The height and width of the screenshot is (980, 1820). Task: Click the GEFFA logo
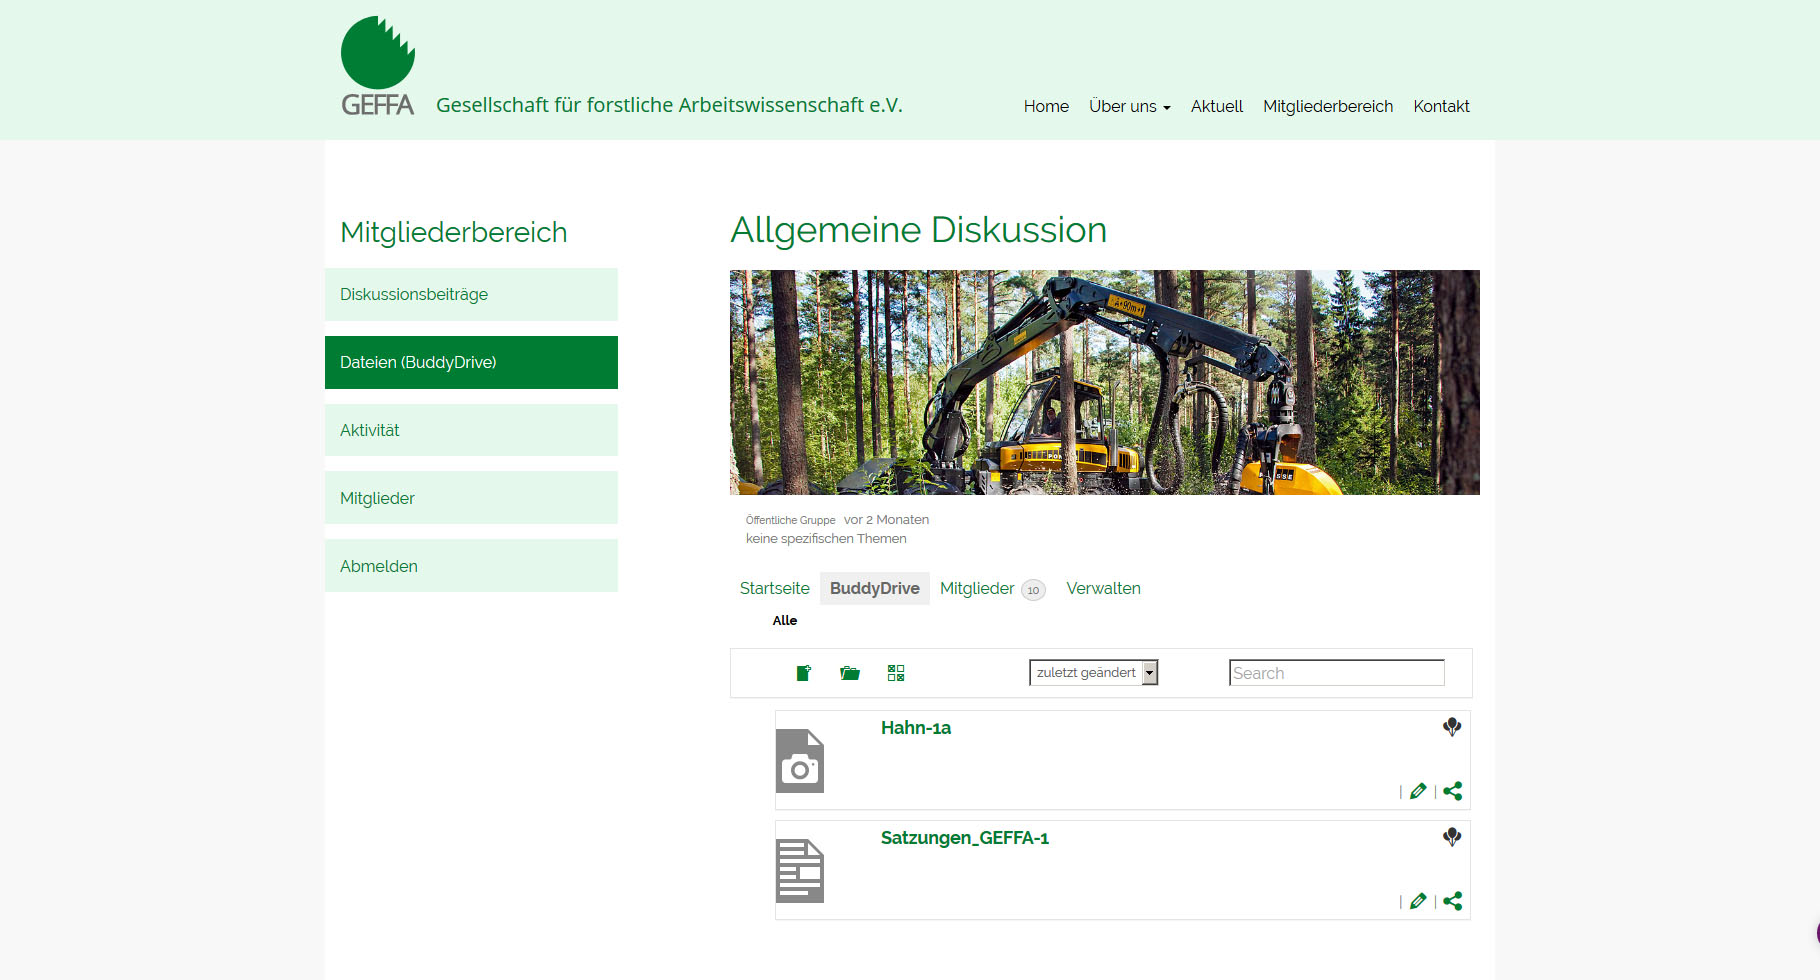pyautogui.click(x=378, y=66)
